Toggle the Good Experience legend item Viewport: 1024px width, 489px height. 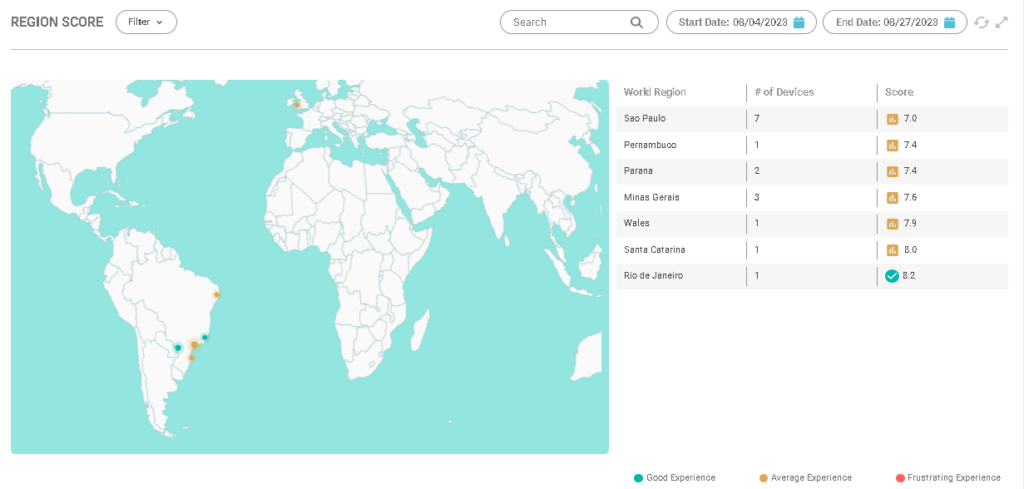(675, 478)
